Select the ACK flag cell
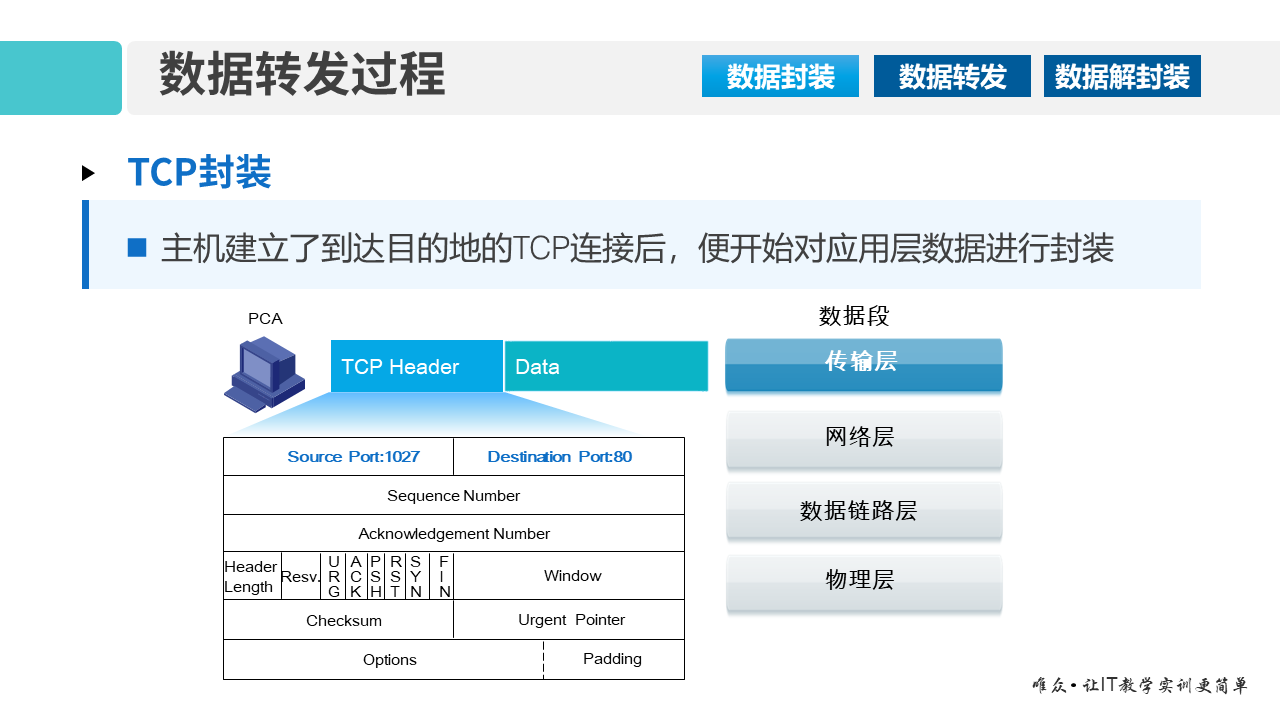 pyautogui.click(x=354, y=575)
